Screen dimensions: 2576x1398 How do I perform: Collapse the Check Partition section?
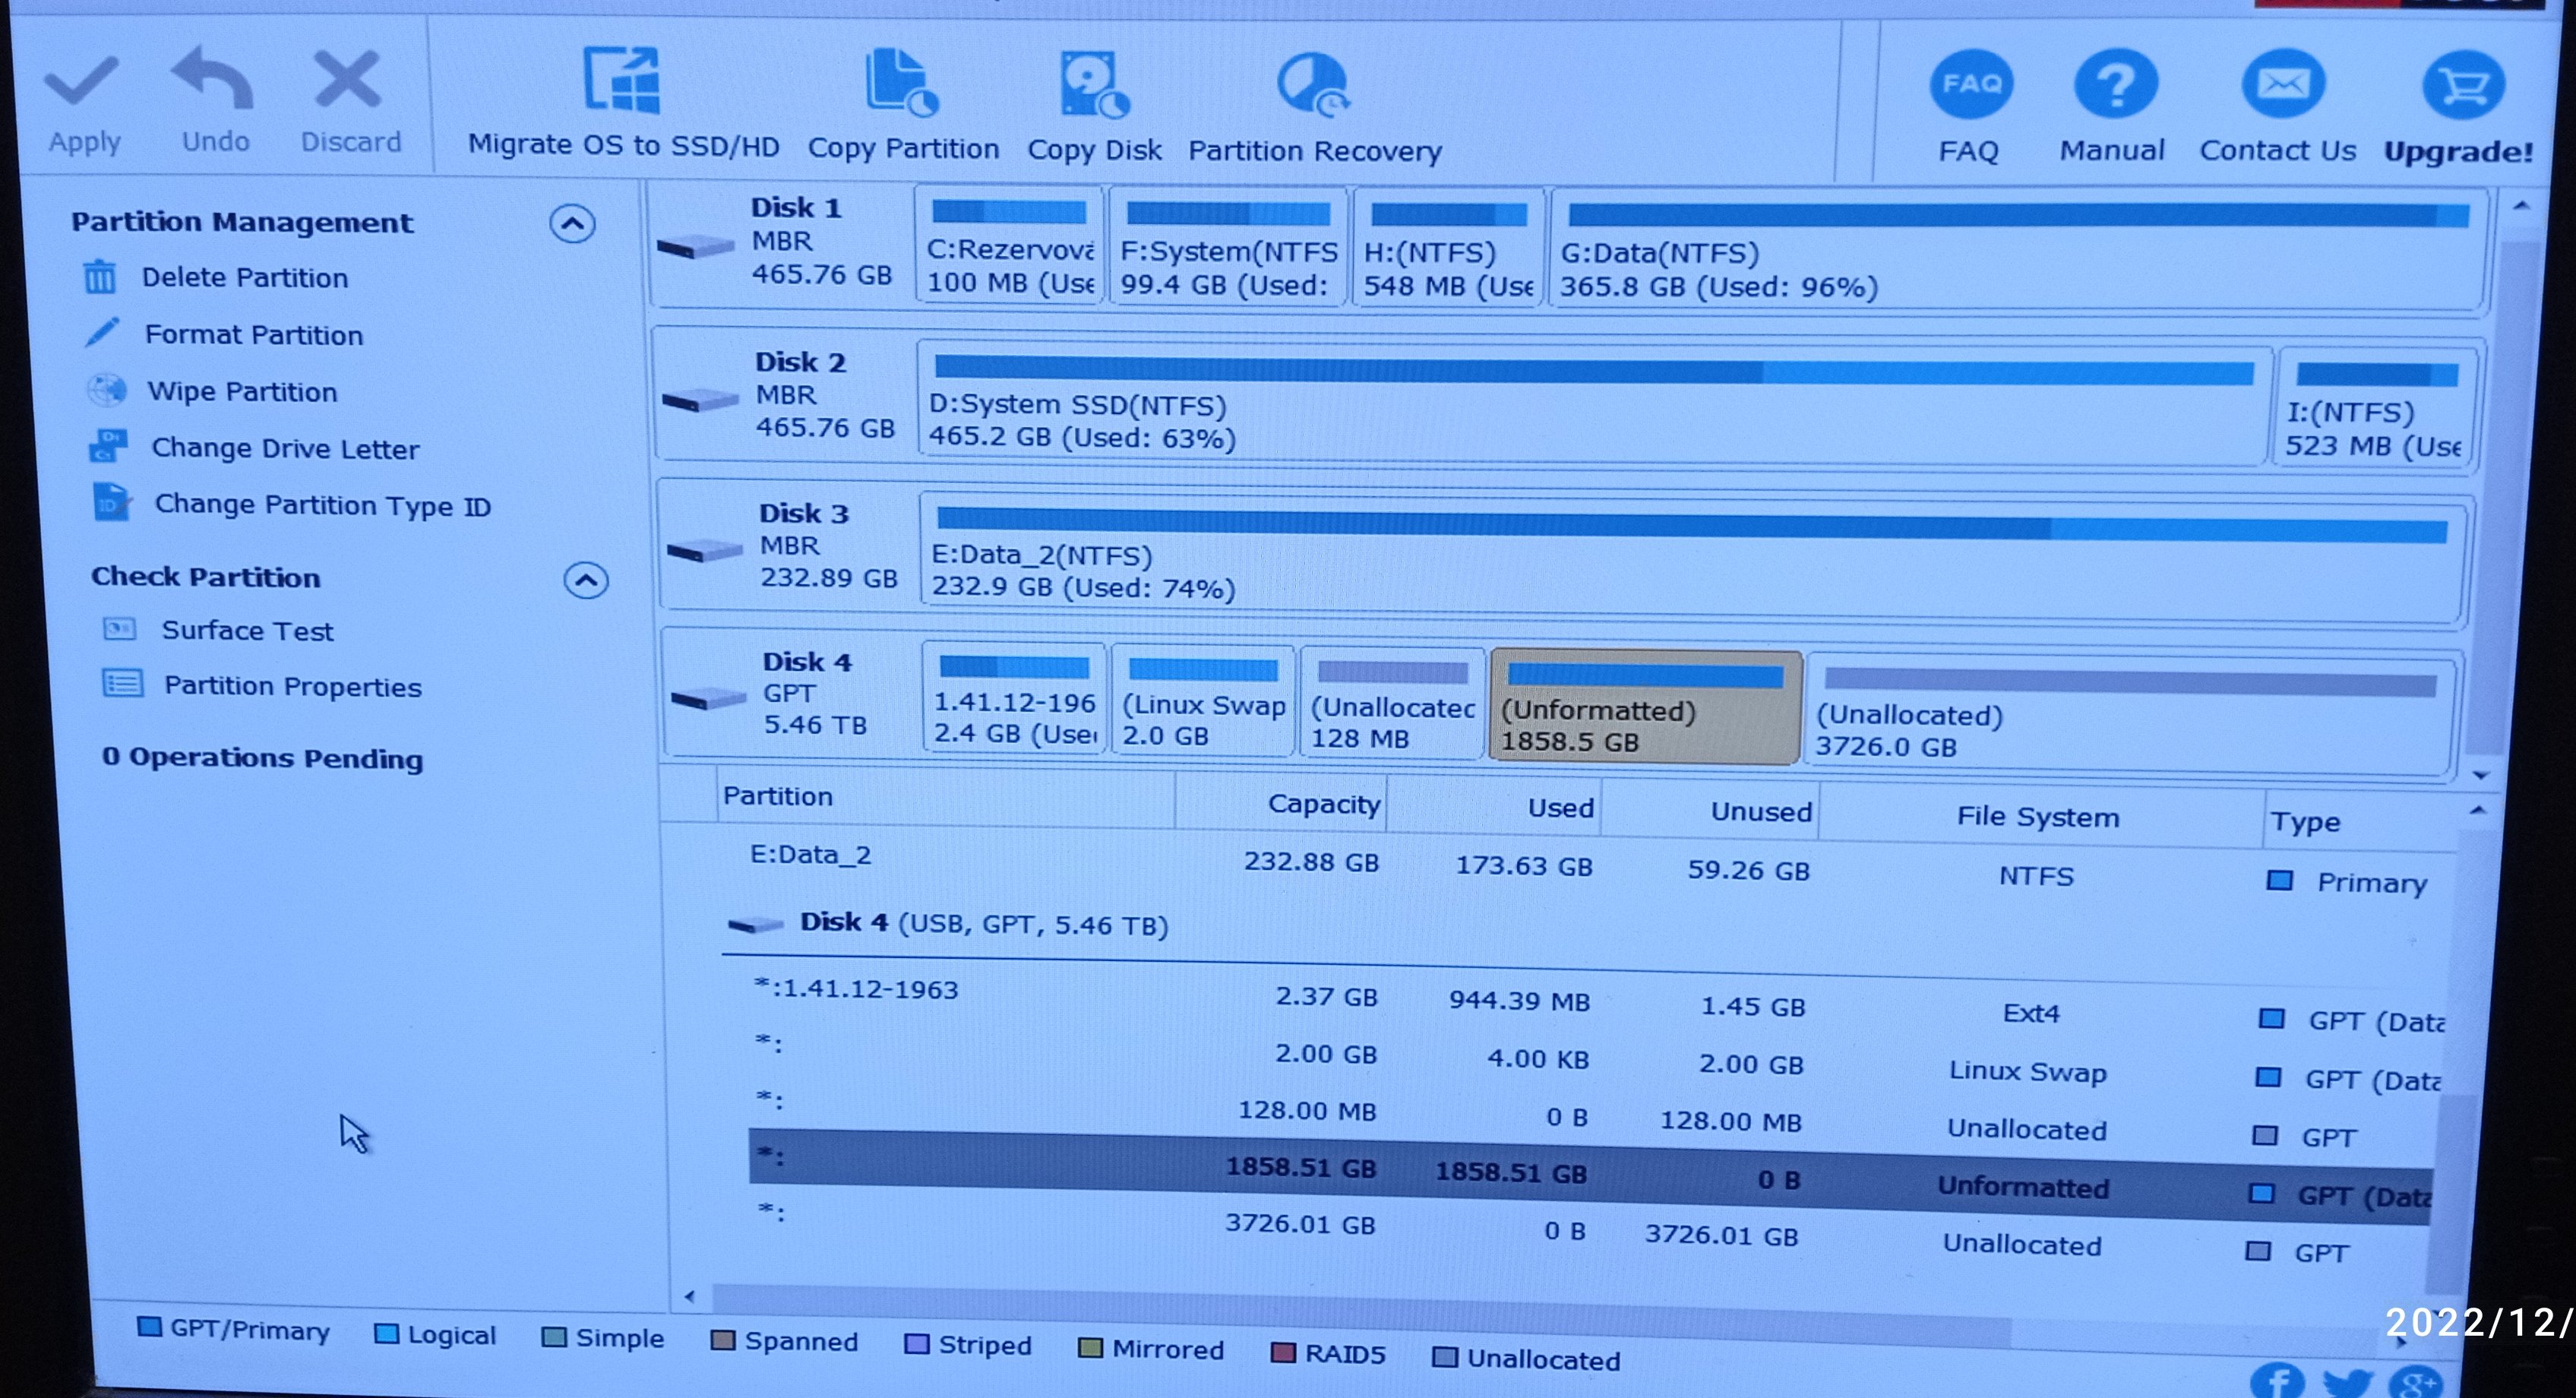(x=586, y=581)
